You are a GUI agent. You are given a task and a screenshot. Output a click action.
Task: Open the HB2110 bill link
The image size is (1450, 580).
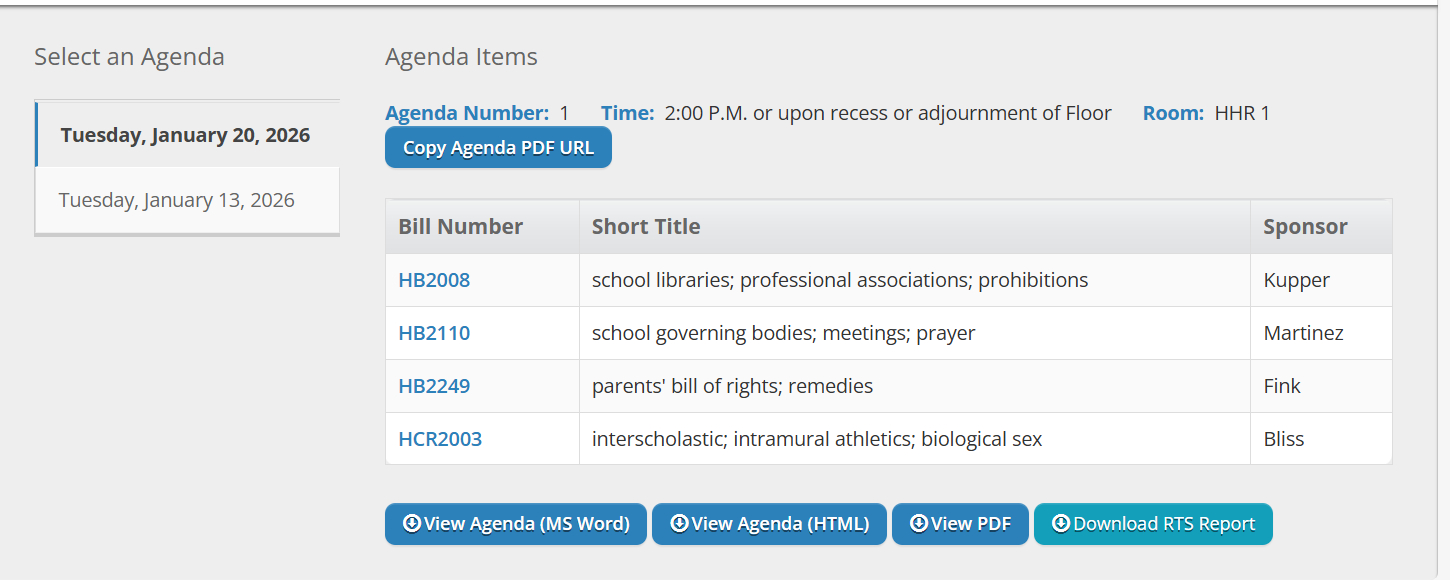pyautogui.click(x=434, y=333)
